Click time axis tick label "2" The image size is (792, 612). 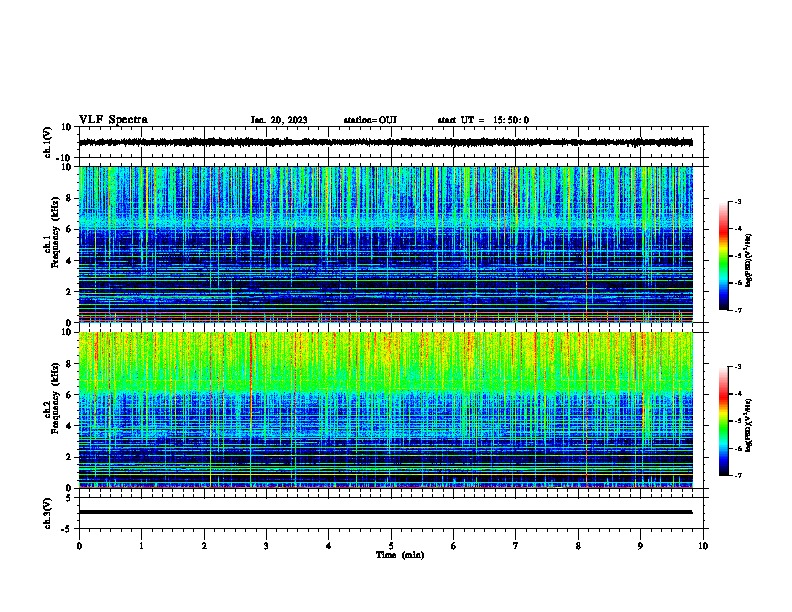[x=204, y=546]
